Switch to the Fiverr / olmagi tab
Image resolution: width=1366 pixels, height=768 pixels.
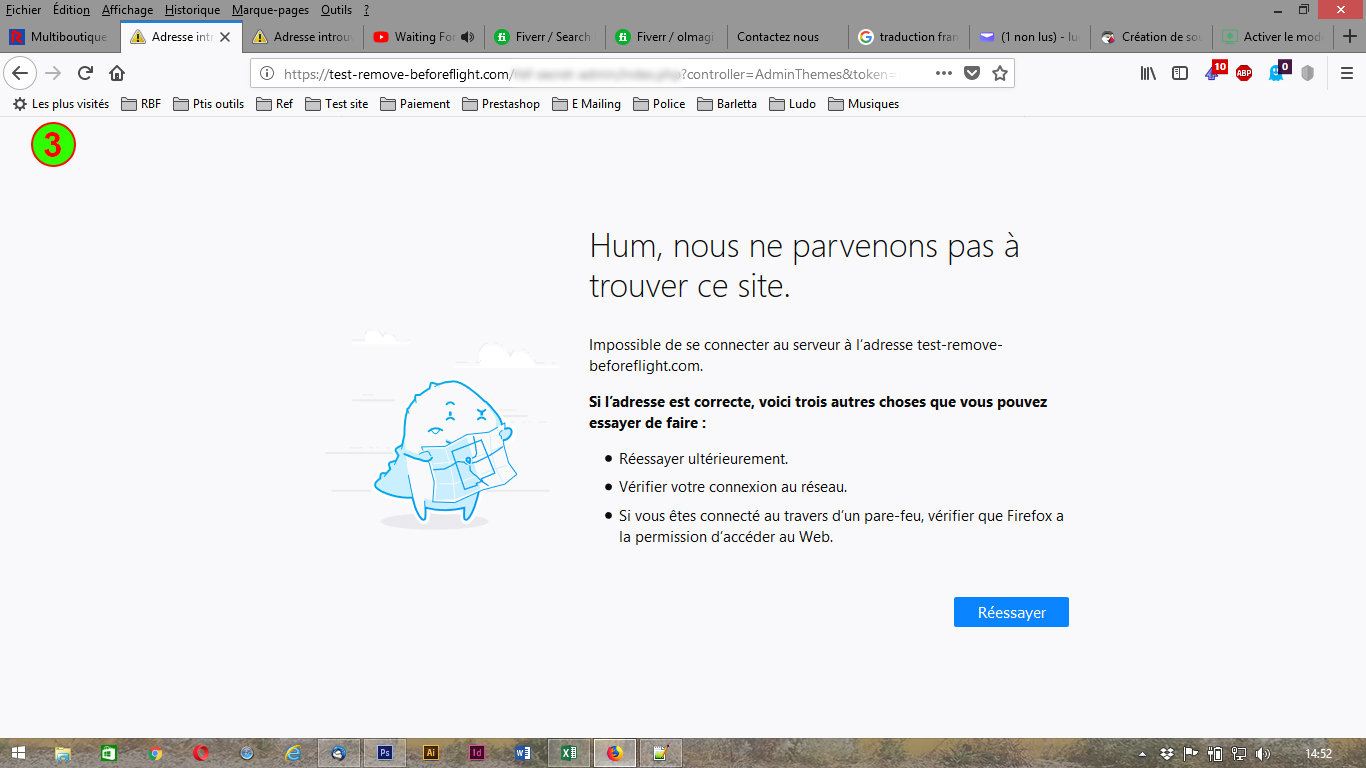click(667, 37)
